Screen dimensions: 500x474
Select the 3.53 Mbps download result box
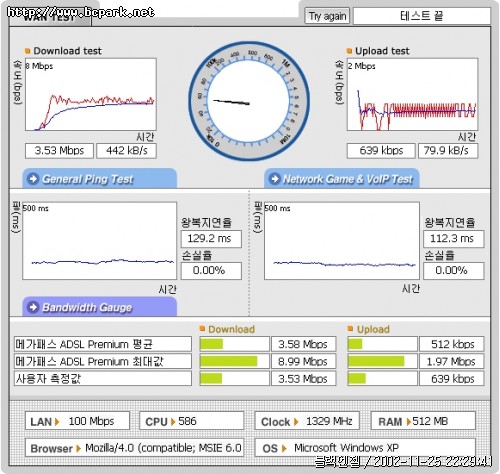tap(59, 151)
